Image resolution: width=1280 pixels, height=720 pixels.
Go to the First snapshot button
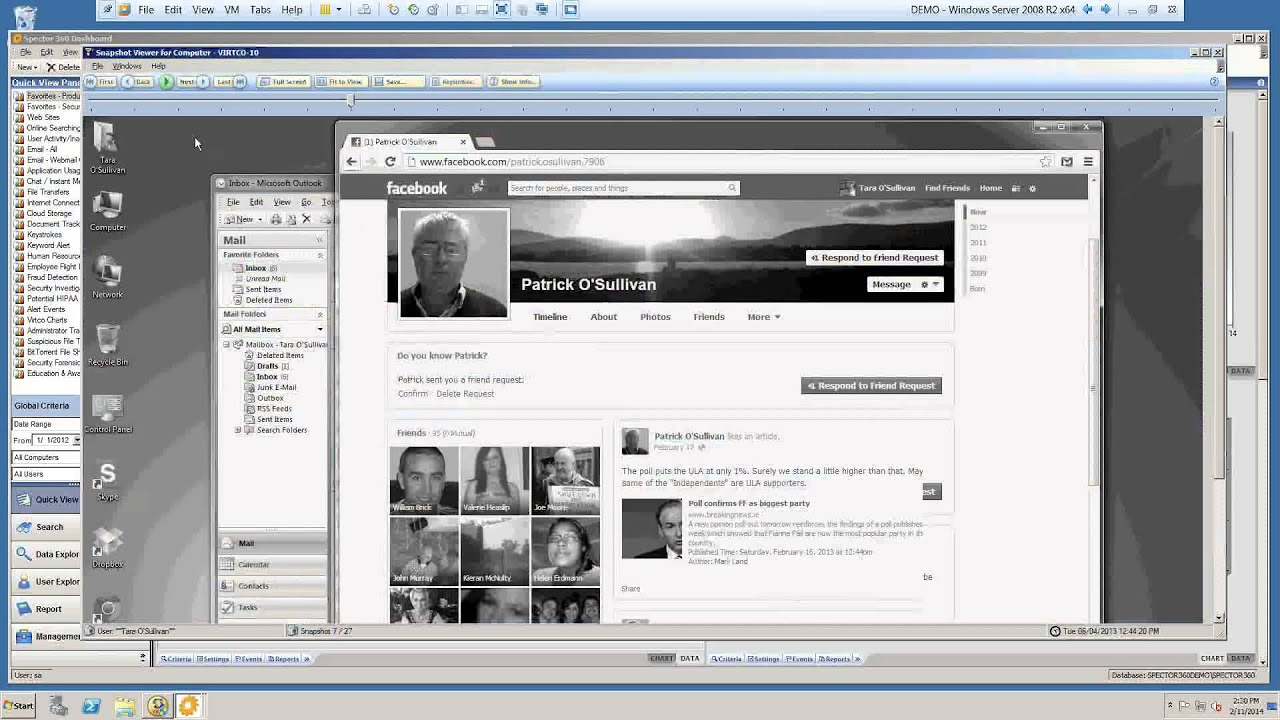[100, 82]
